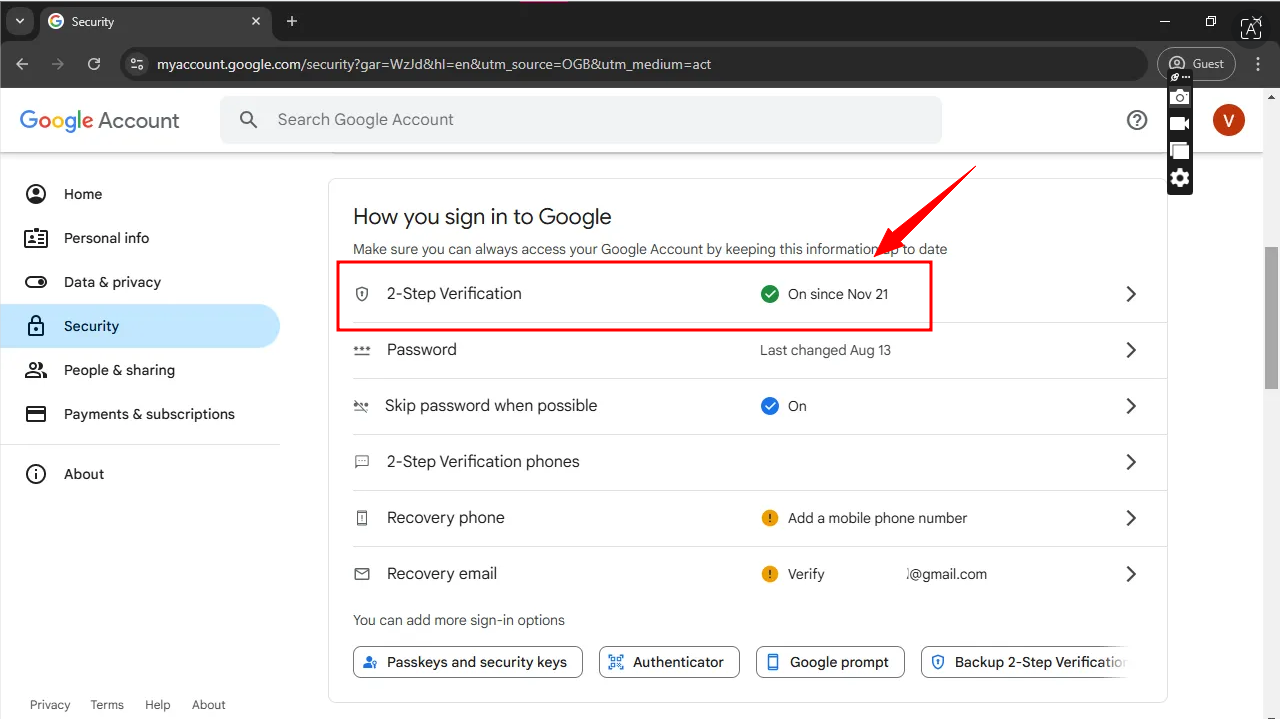Open the profile avatar with letter V
Viewport: 1280px width, 719px height.
tap(1229, 120)
